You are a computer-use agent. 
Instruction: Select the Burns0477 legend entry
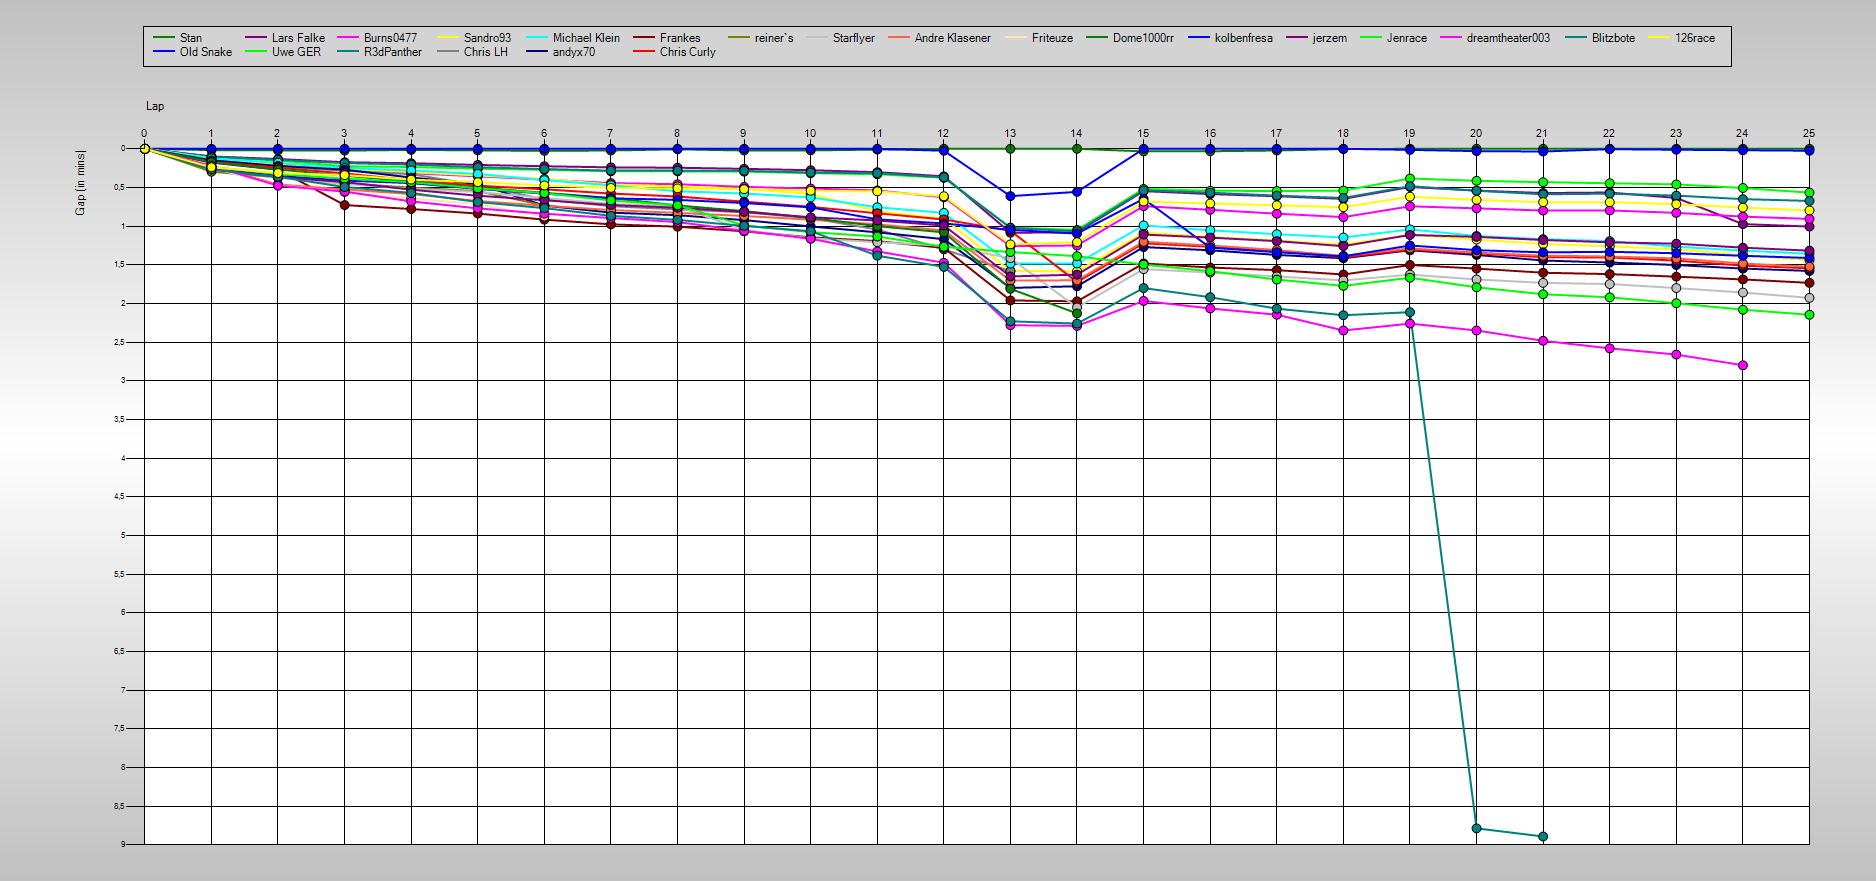(390, 38)
